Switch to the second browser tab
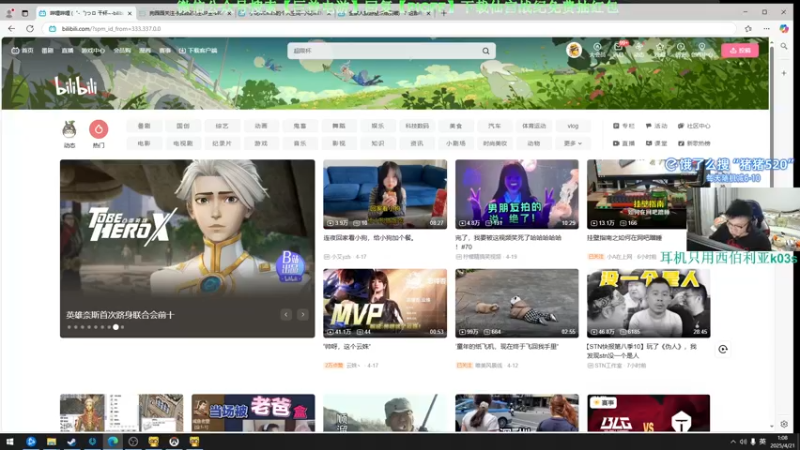This screenshot has width=800, height=450. tap(185, 13)
